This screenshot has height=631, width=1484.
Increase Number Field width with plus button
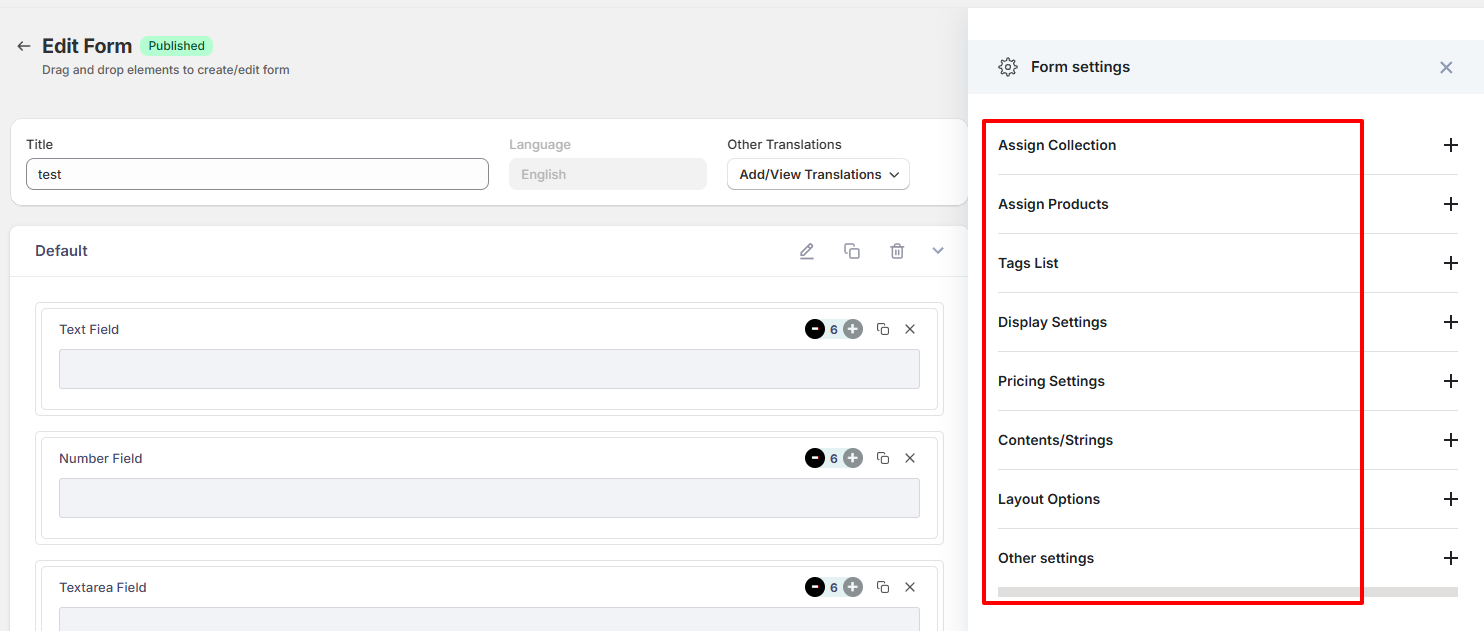point(852,458)
